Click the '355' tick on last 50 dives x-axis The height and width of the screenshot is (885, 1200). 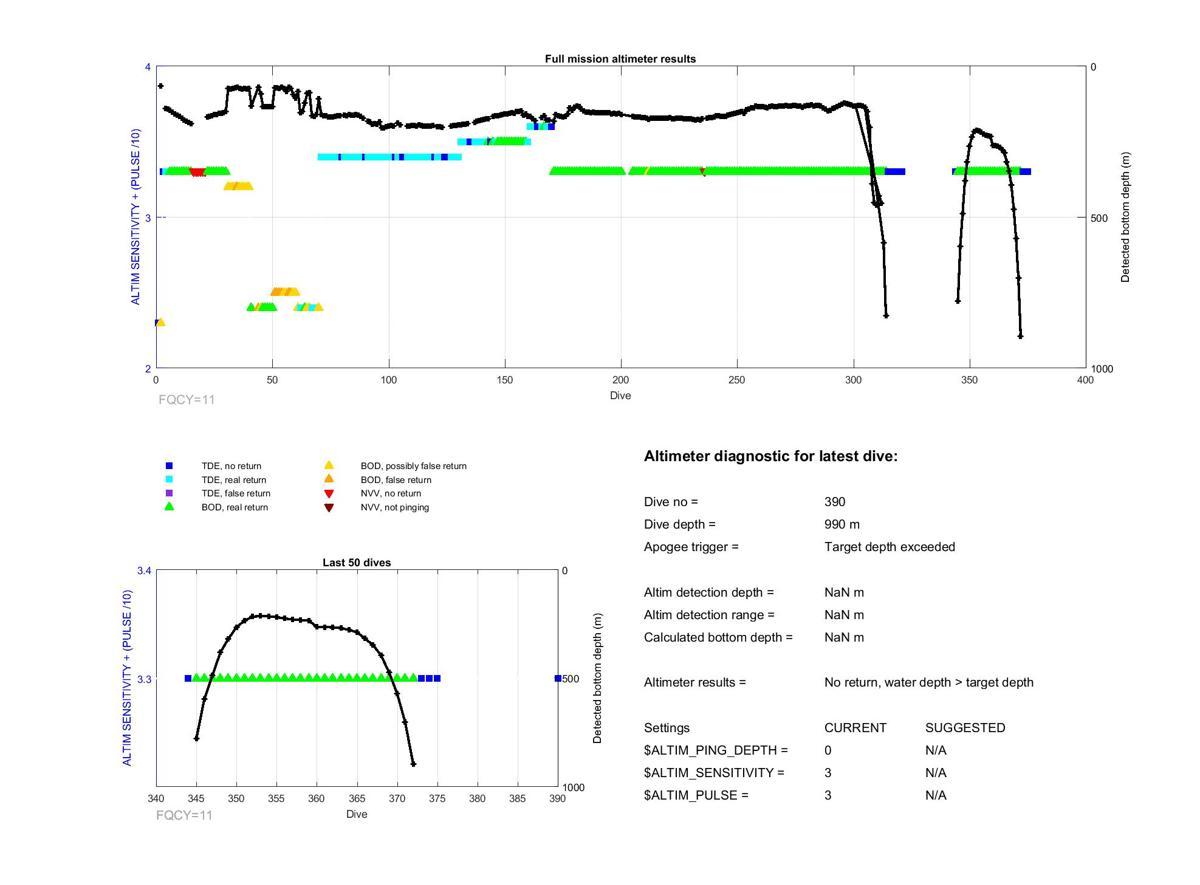point(276,799)
